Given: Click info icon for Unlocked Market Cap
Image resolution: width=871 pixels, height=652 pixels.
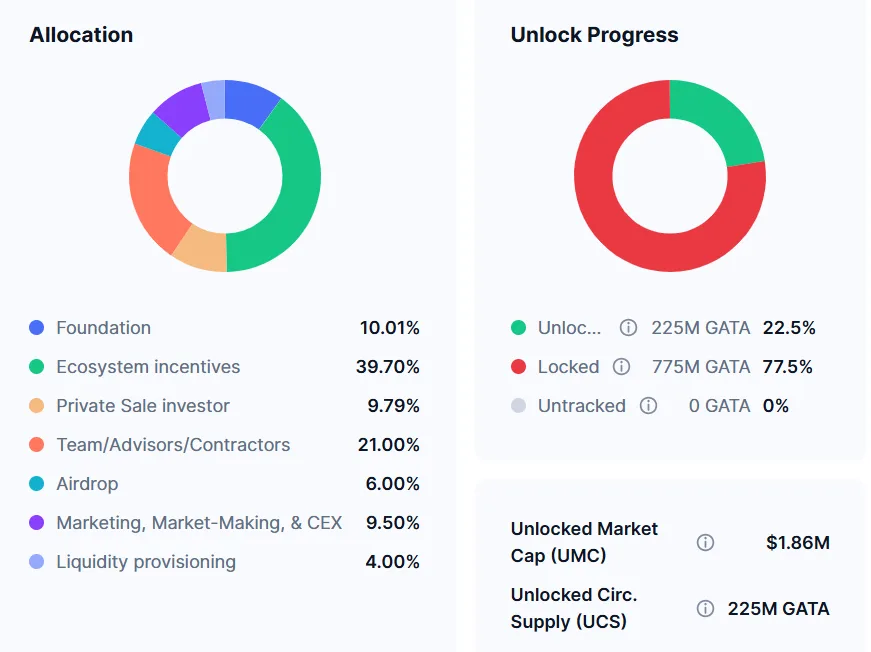Looking at the screenshot, I should coord(705,543).
